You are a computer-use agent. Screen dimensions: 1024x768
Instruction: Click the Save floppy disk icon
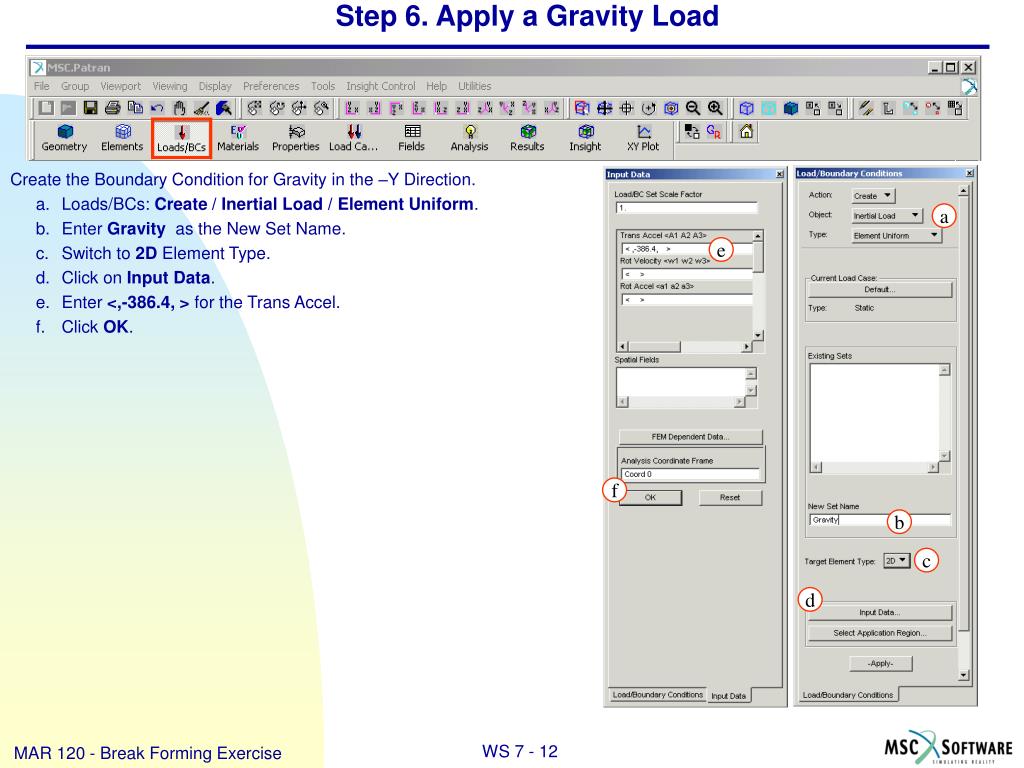coord(90,108)
